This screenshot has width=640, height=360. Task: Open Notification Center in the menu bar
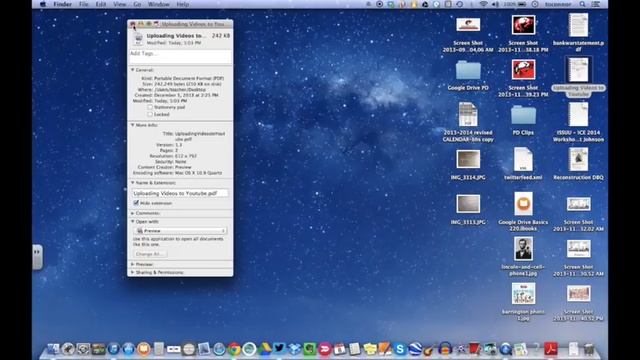pyautogui.click(x=596, y=4)
